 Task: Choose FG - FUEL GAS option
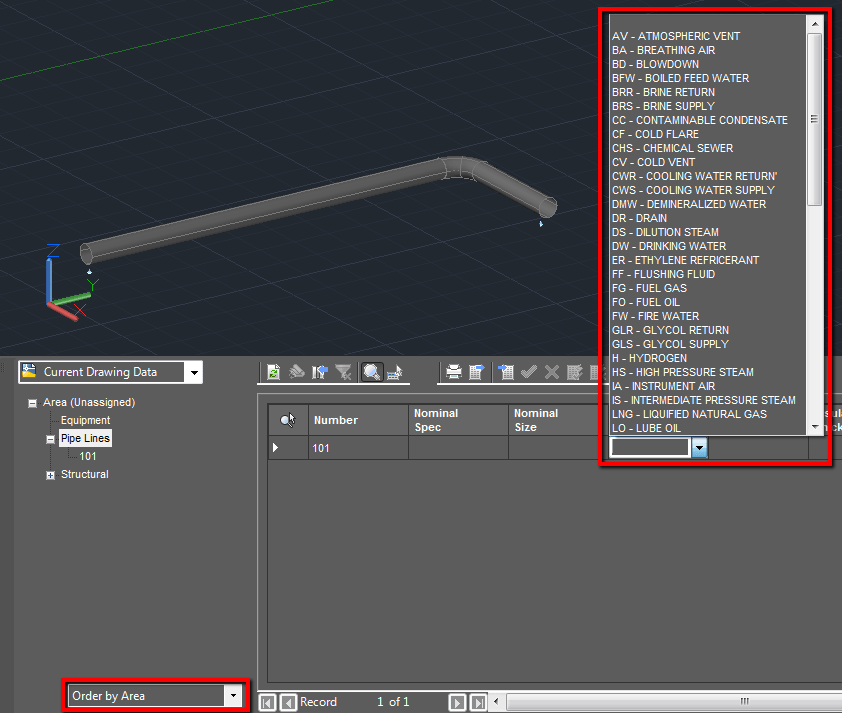pyautogui.click(x=649, y=288)
